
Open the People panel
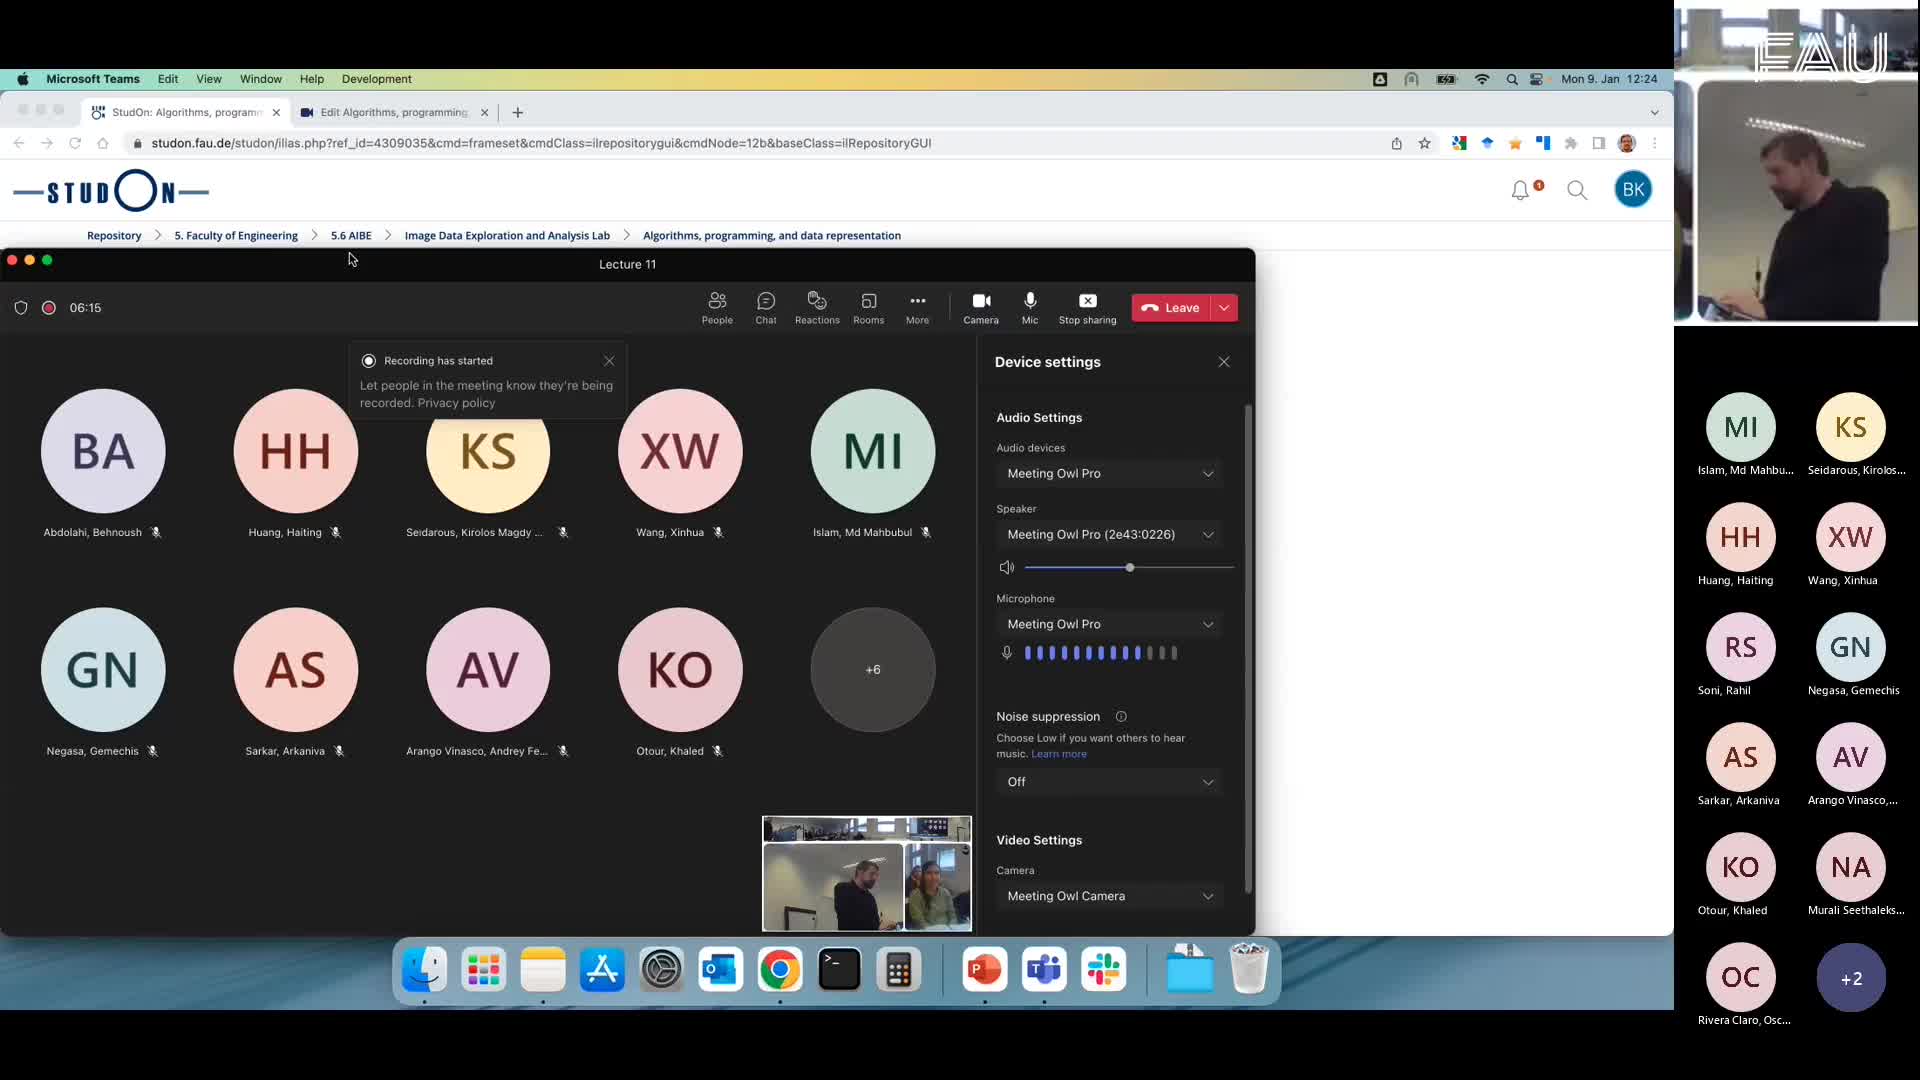pos(716,307)
